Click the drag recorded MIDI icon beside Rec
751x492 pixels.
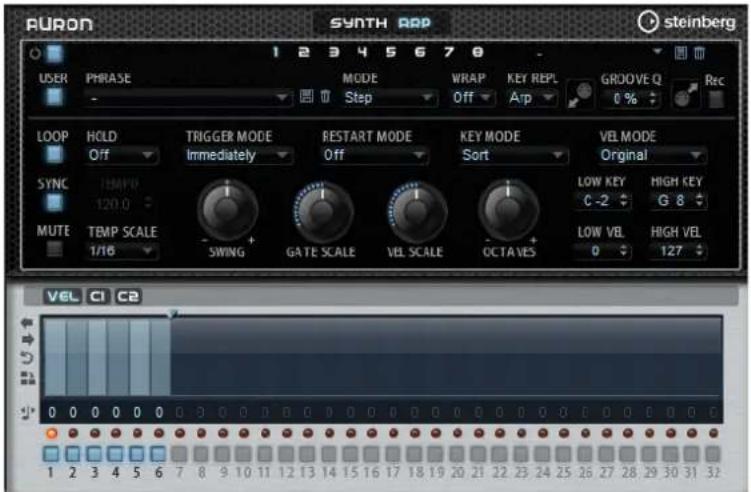pos(685,94)
